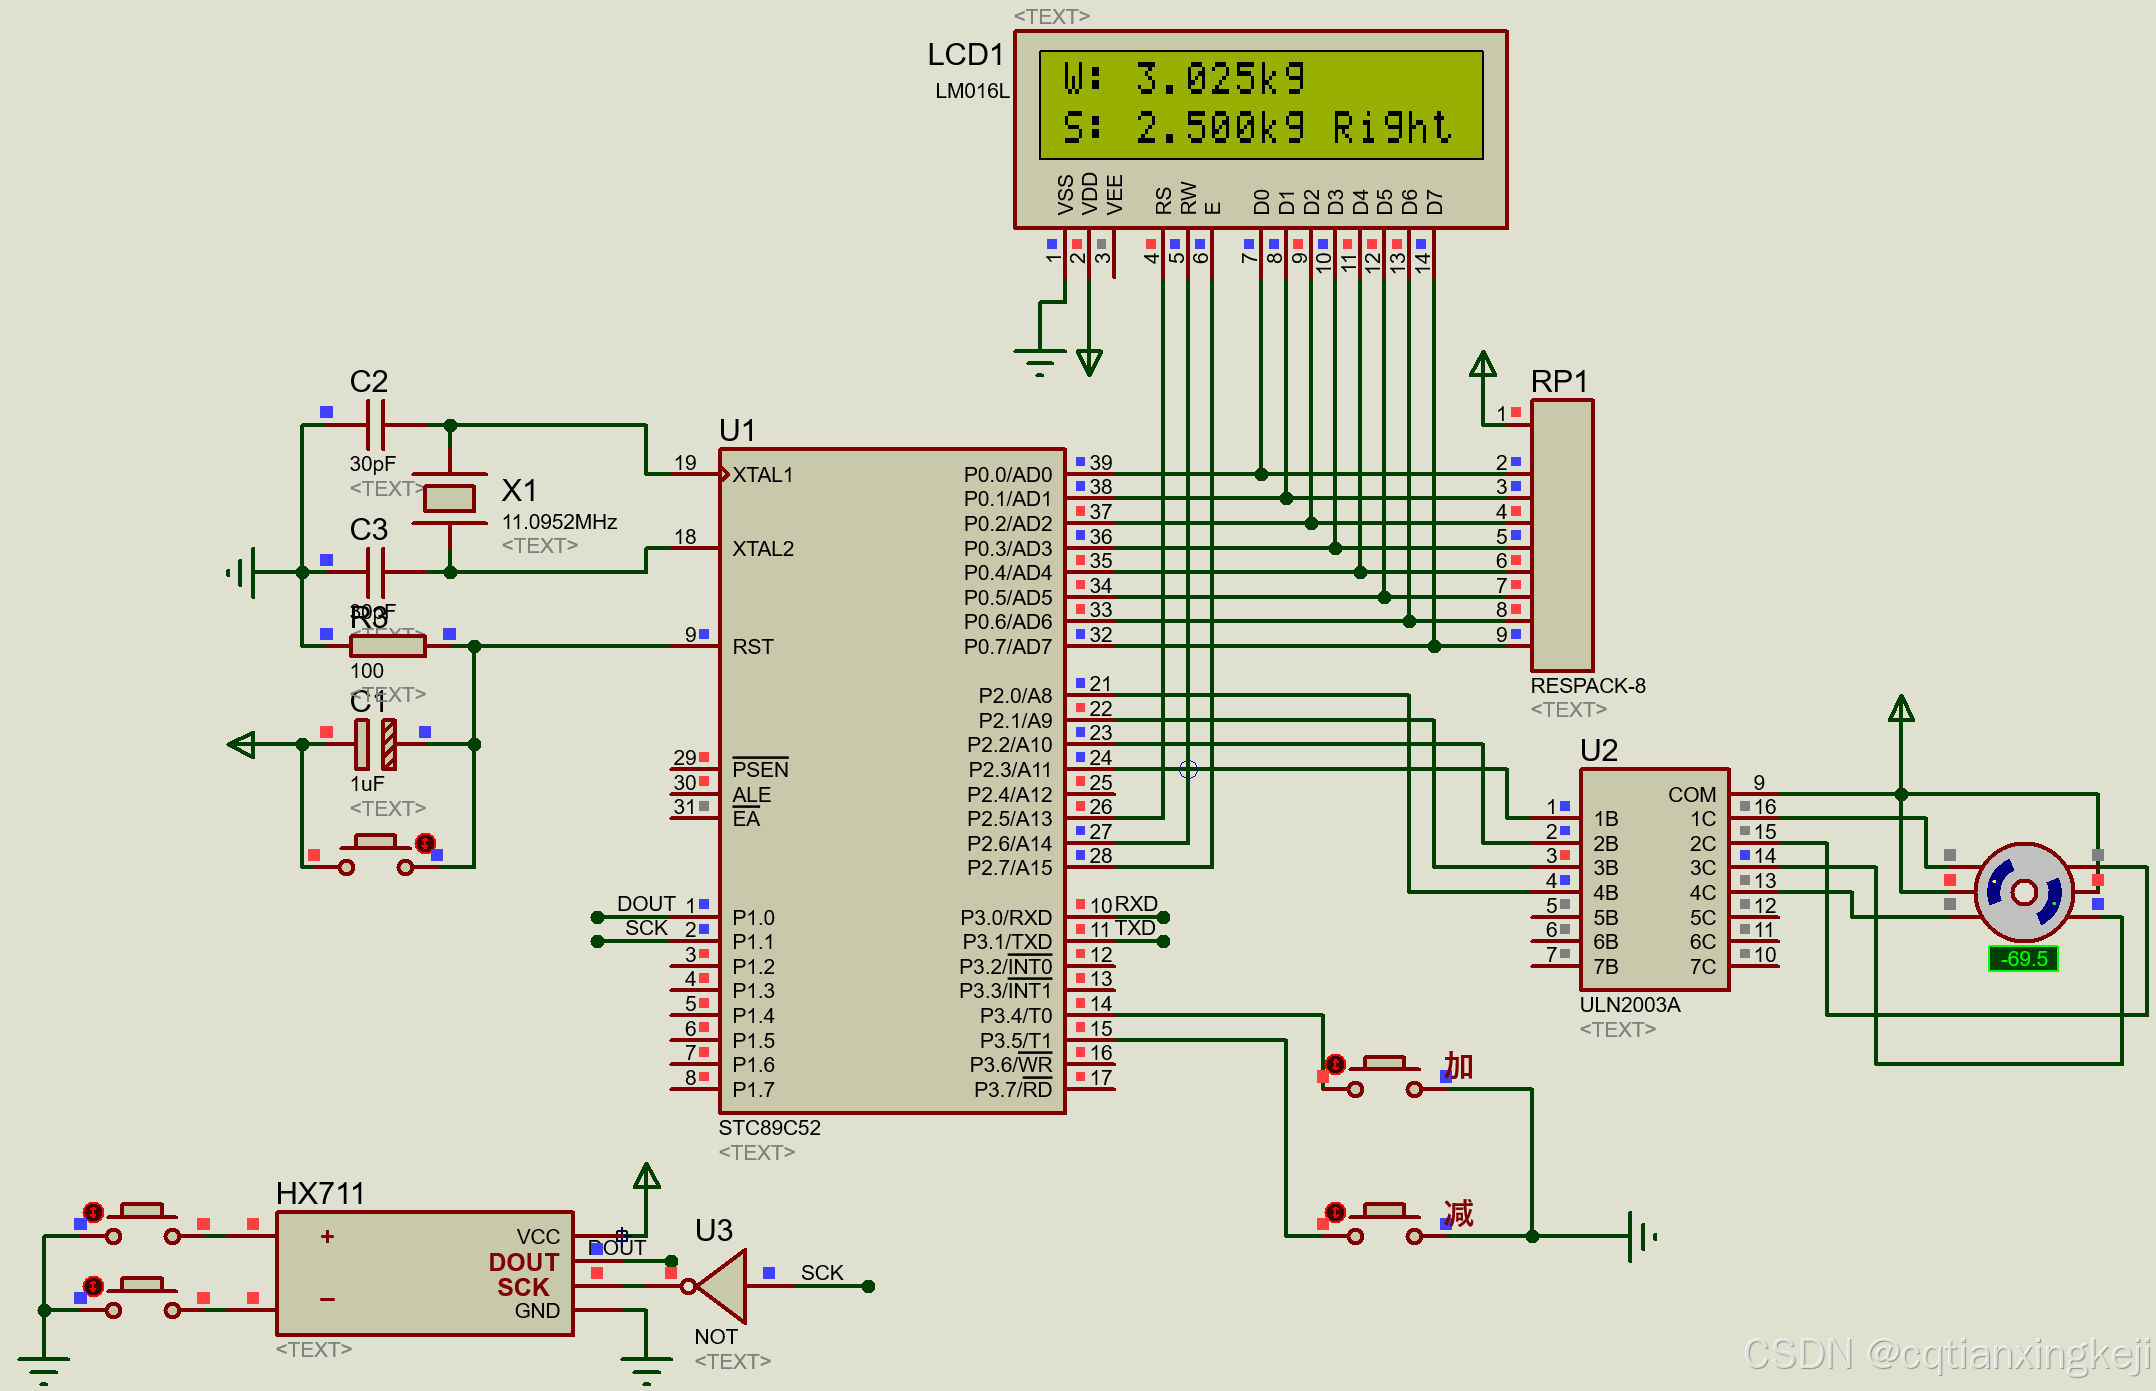Screen dimensions: 2156x1391
Task: Select the ULN2003A U2 driver chip
Action: pyautogui.click(x=1653, y=880)
